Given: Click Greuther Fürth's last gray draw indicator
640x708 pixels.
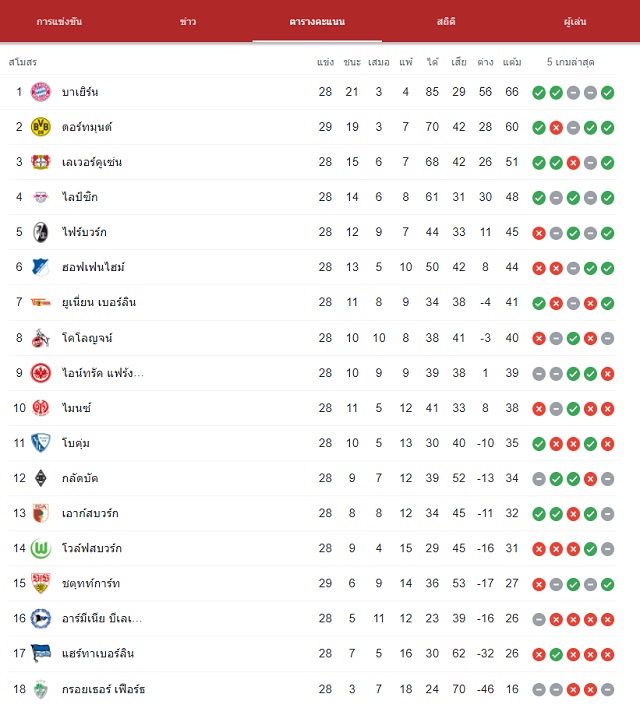Looking at the screenshot, I should coord(607,689).
